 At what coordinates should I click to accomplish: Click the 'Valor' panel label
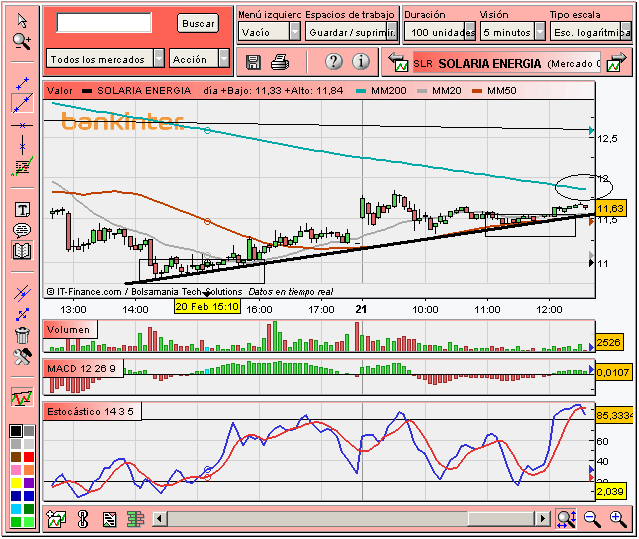[59, 90]
